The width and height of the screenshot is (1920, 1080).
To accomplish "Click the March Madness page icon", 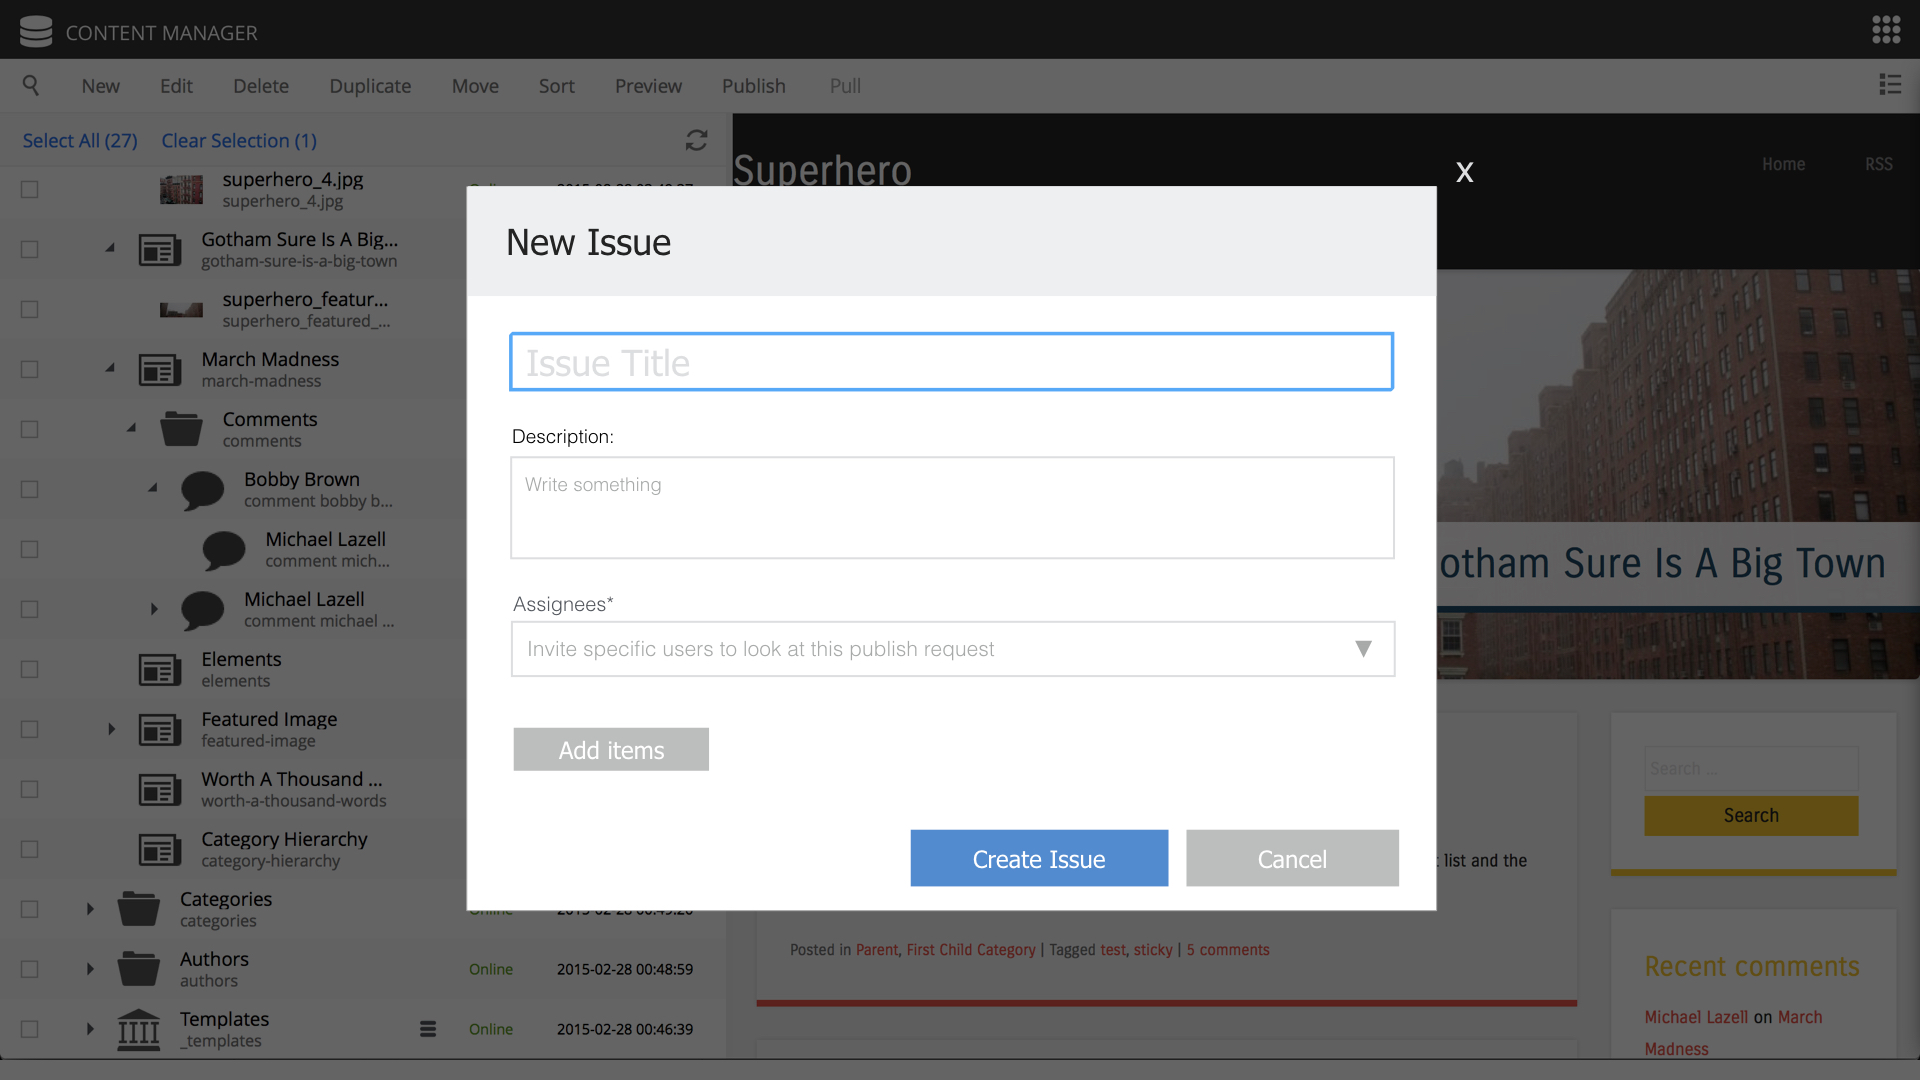I will pos(160,370).
